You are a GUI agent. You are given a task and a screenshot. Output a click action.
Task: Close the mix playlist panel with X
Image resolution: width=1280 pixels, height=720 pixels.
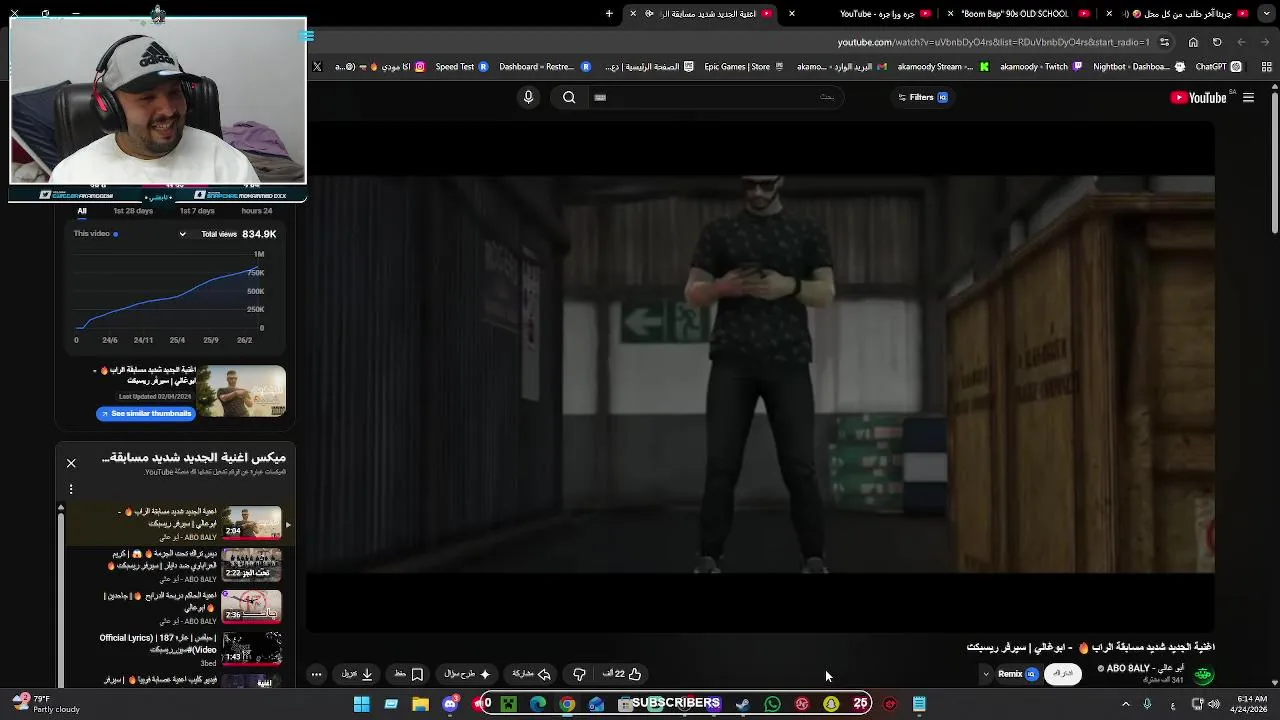pyautogui.click(x=71, y=463)
